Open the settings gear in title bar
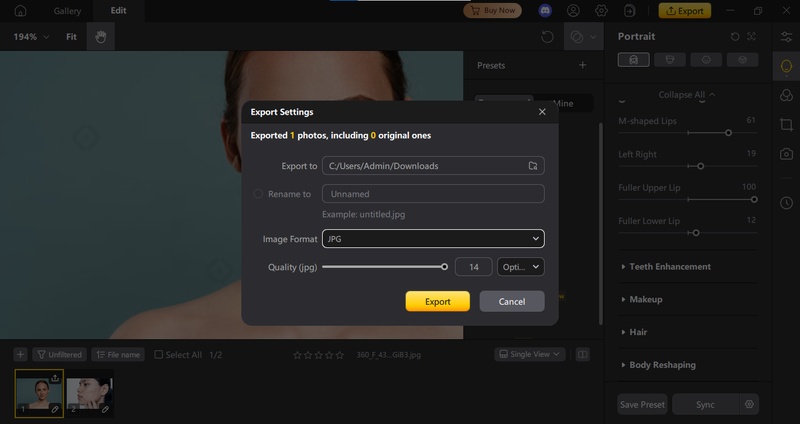 coord(602,11)
